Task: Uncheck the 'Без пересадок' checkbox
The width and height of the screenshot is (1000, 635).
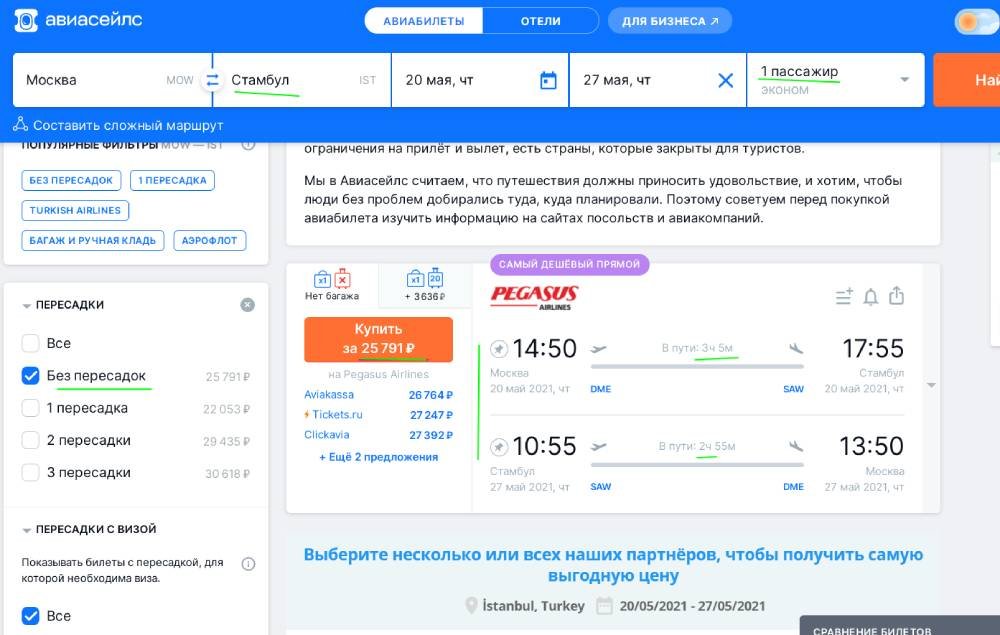Action: [31, 376]
